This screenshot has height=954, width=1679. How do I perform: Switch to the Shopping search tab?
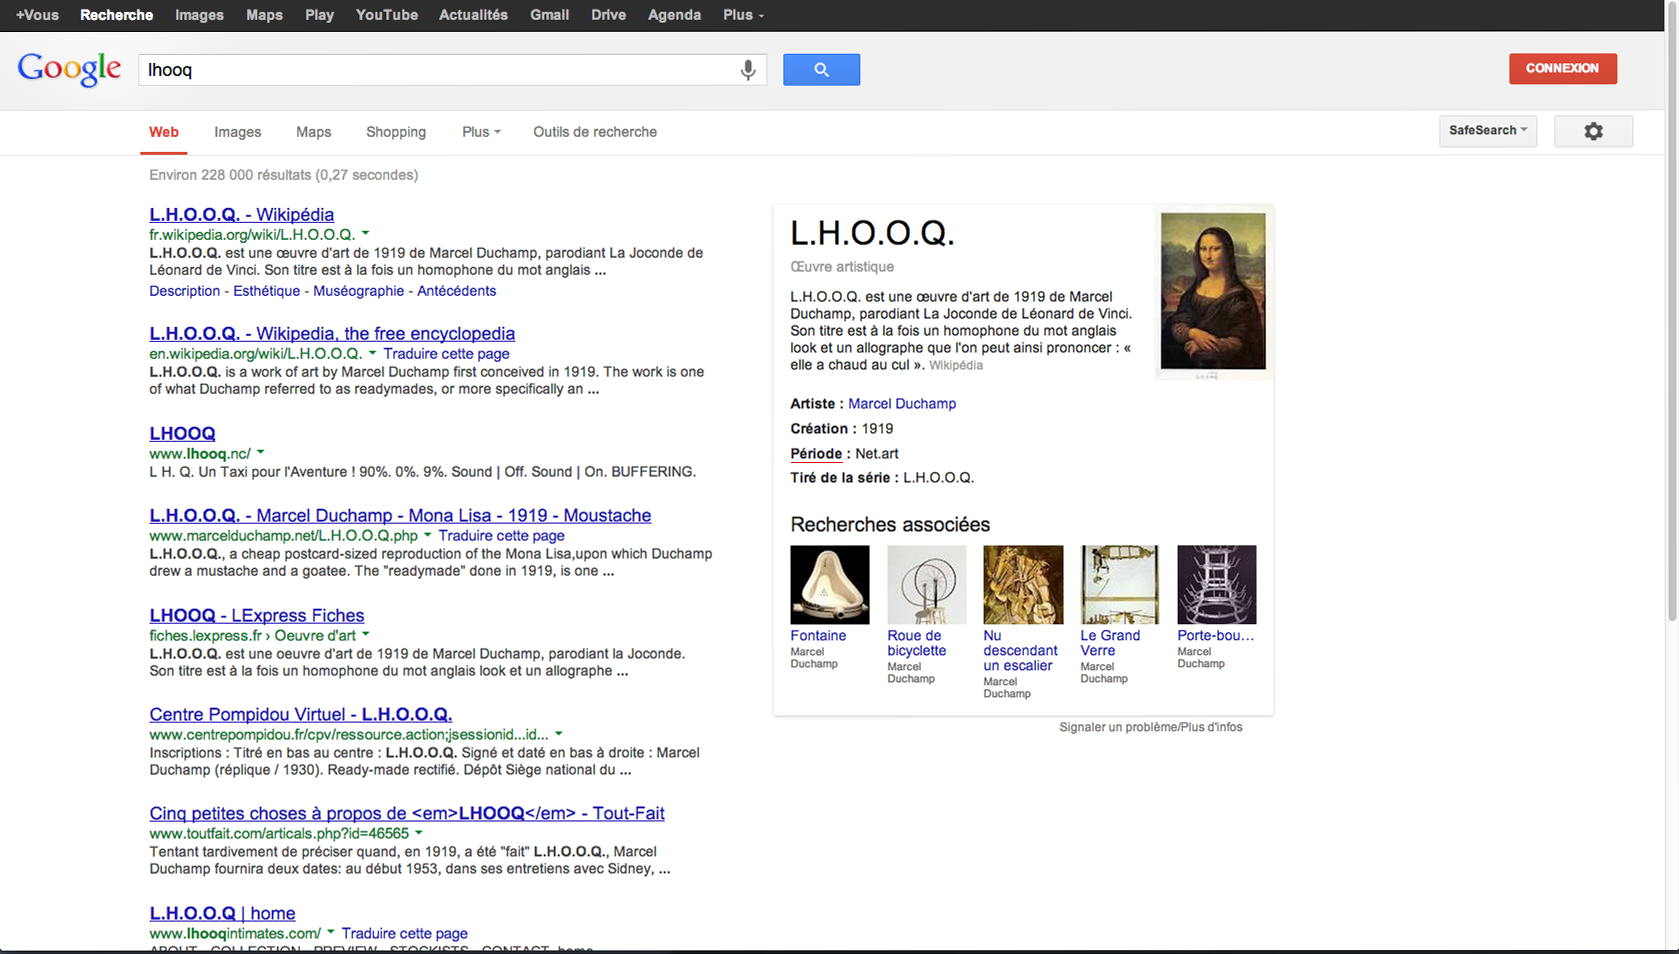pos(396,132)
